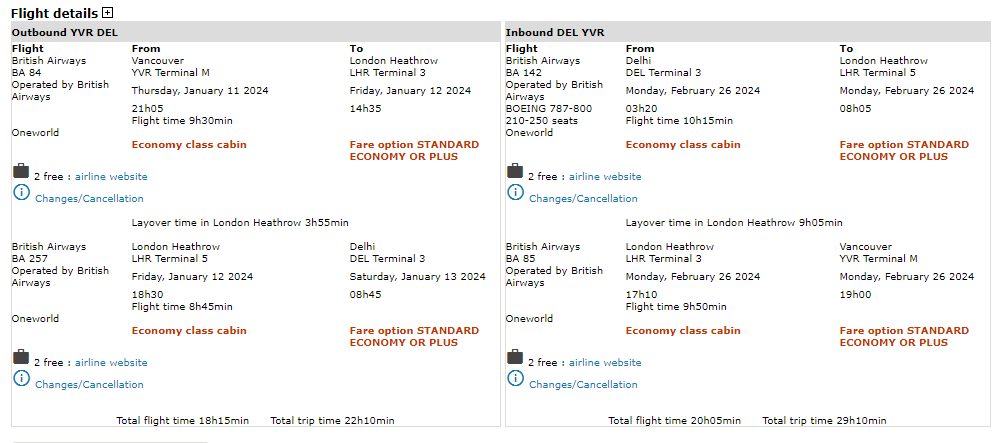Viewport: 1004px width, 443px height.
Task: View Changes/Cancellation for Vancouver to London BA 84
Action: [89, 199]
